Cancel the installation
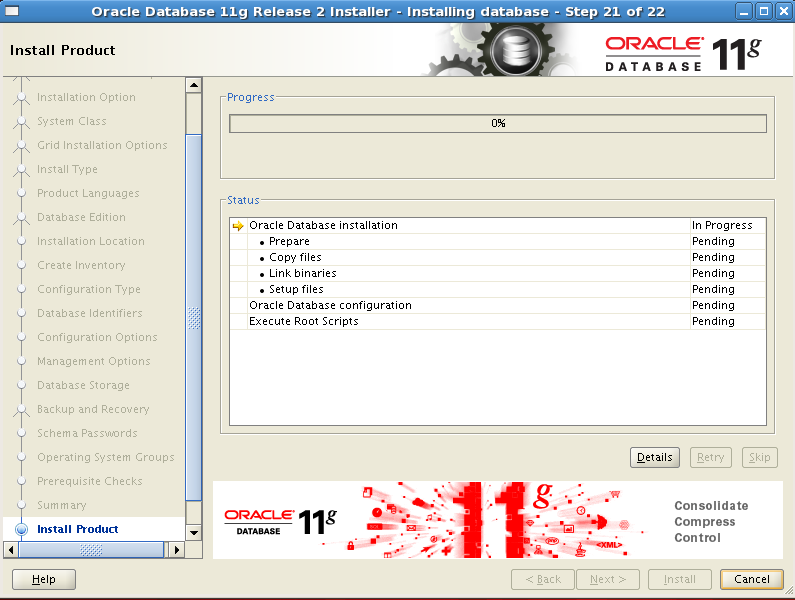Image resolution: width=795 pixels, height=600 pixels. point(751,579)
